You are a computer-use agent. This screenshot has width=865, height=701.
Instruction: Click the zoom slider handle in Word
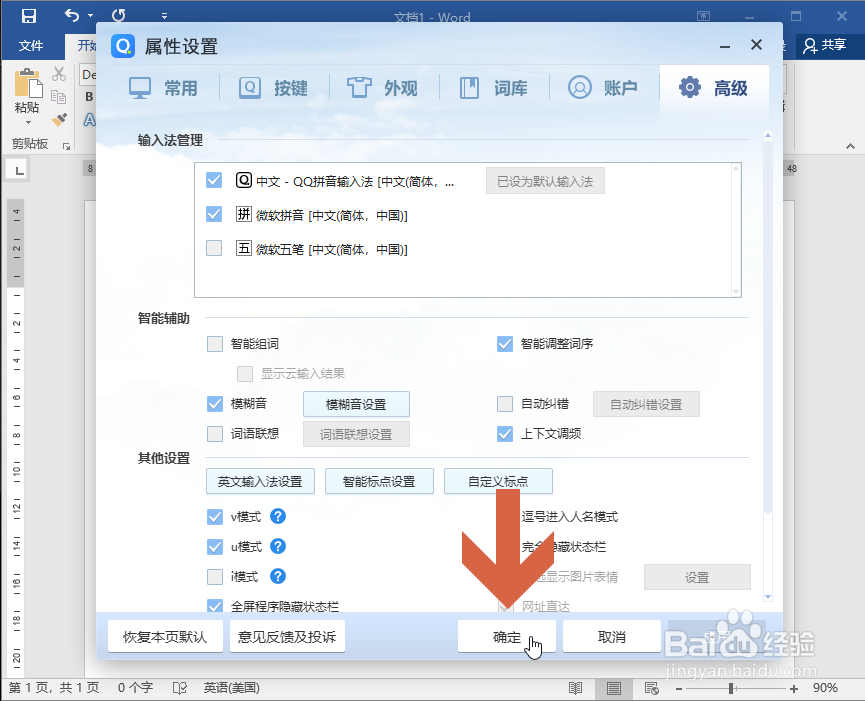[x=731, y=688]
